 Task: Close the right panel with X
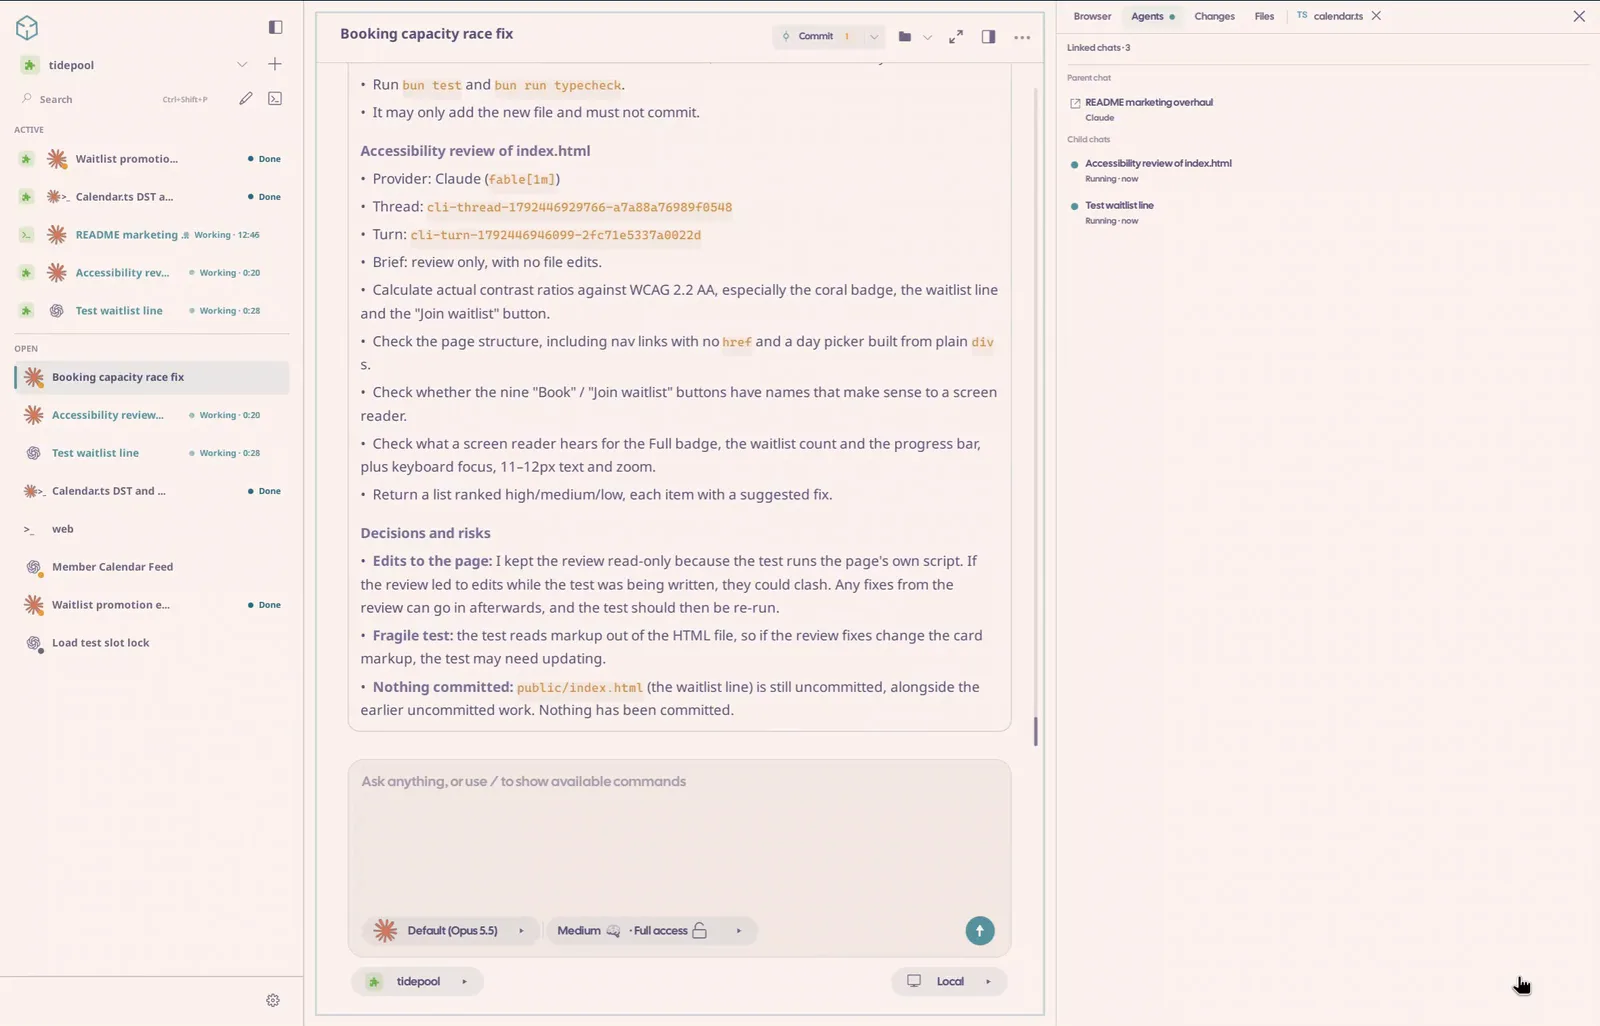click(1579, 16)
